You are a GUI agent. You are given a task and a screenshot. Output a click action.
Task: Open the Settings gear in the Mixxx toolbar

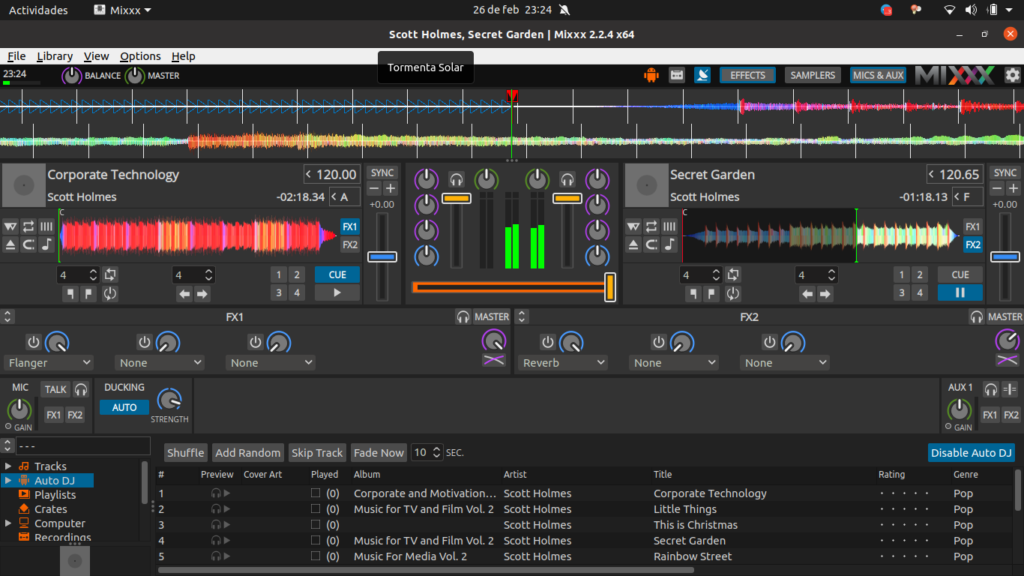[1012, 75]
